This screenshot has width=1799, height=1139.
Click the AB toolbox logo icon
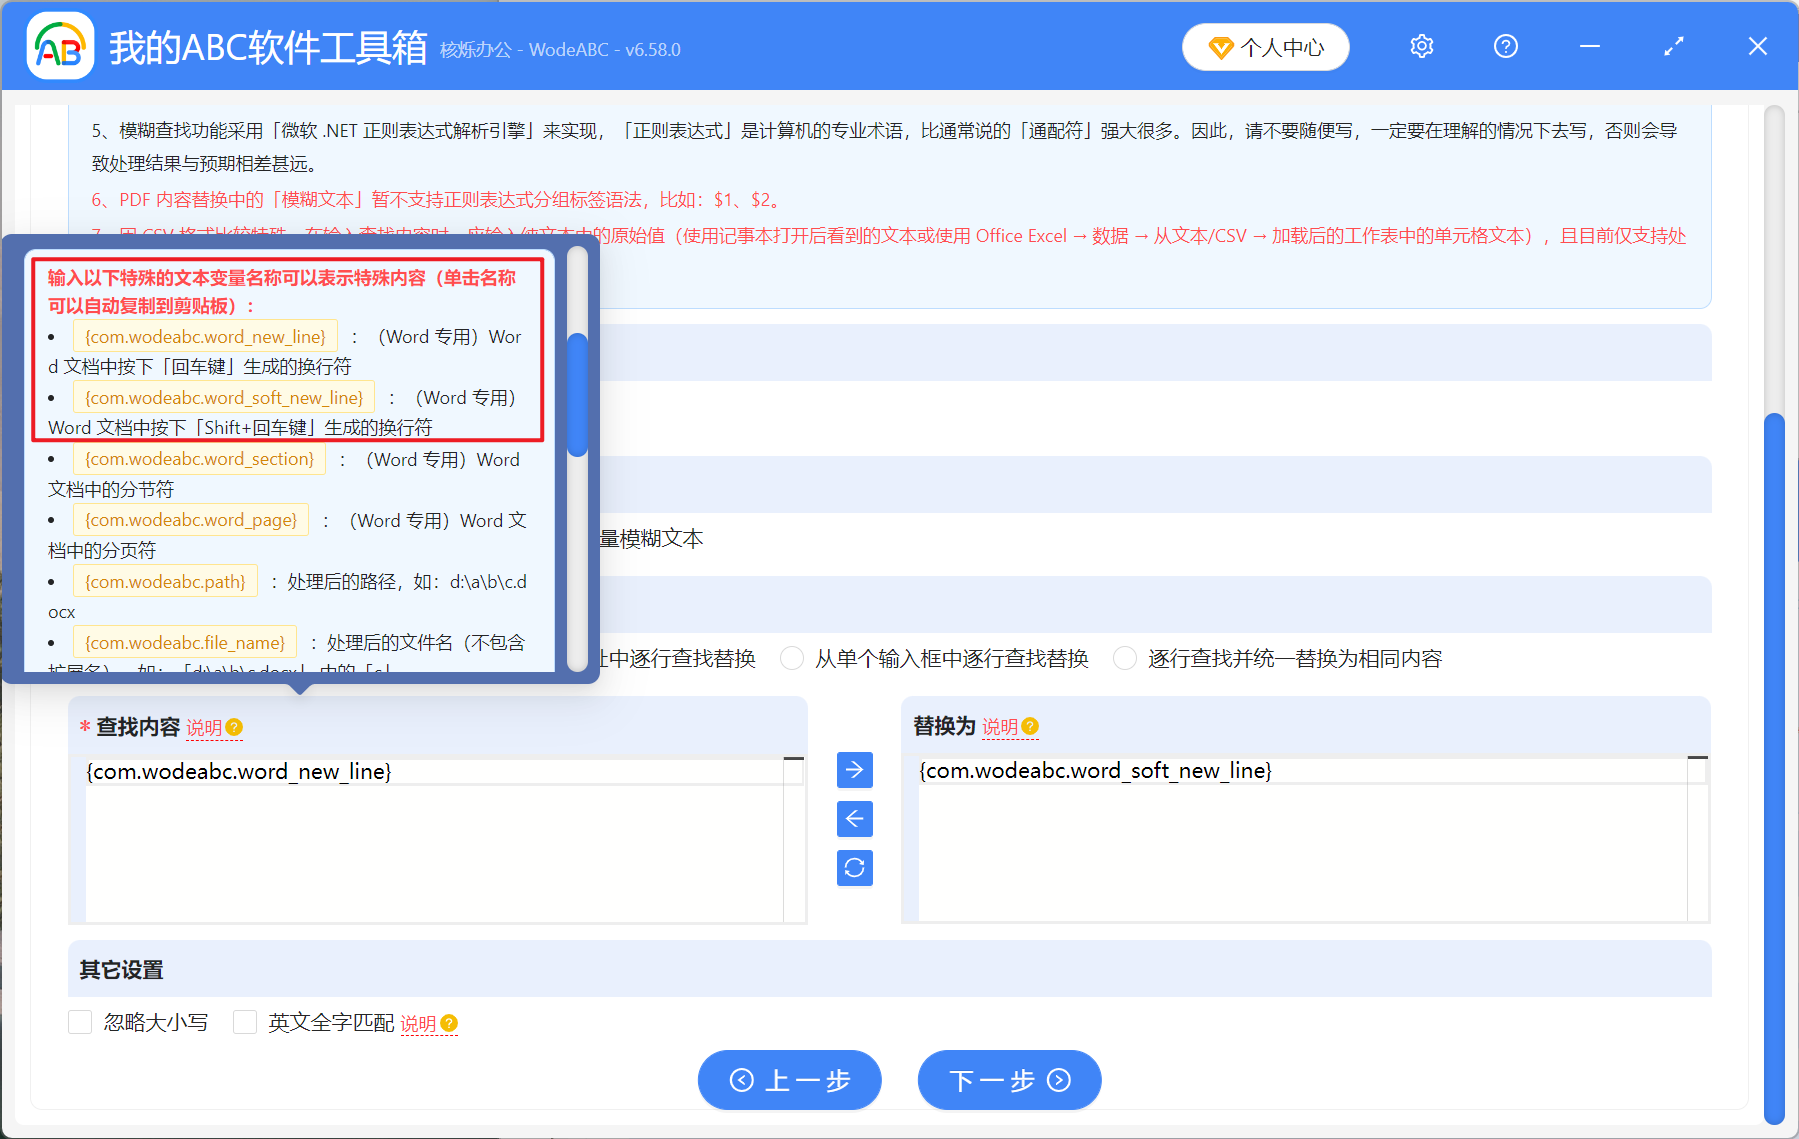(59, 45)
